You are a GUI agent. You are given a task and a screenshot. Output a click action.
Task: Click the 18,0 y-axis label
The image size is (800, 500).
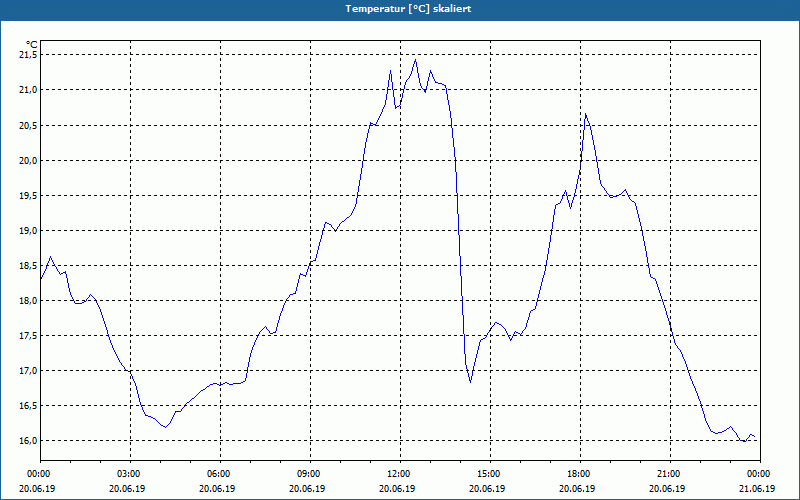point(28,301)
